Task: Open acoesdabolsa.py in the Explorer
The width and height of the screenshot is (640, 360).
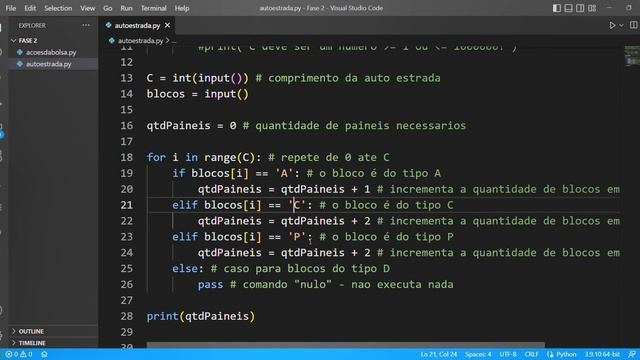Action: click(x=51, y=52)
